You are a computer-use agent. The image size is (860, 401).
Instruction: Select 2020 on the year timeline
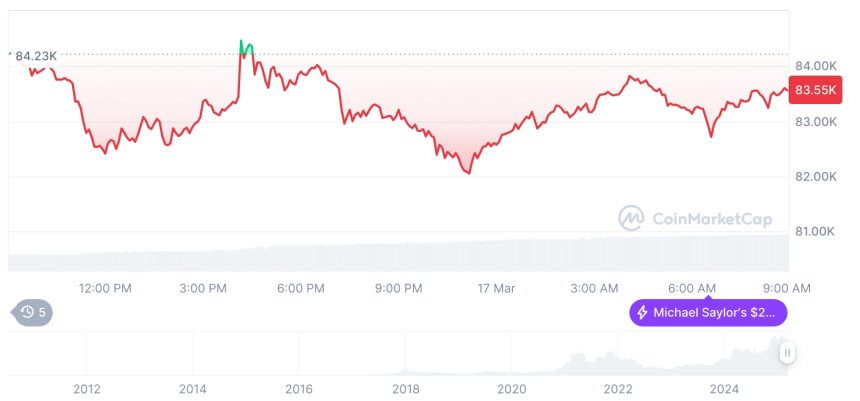point(511,388)
